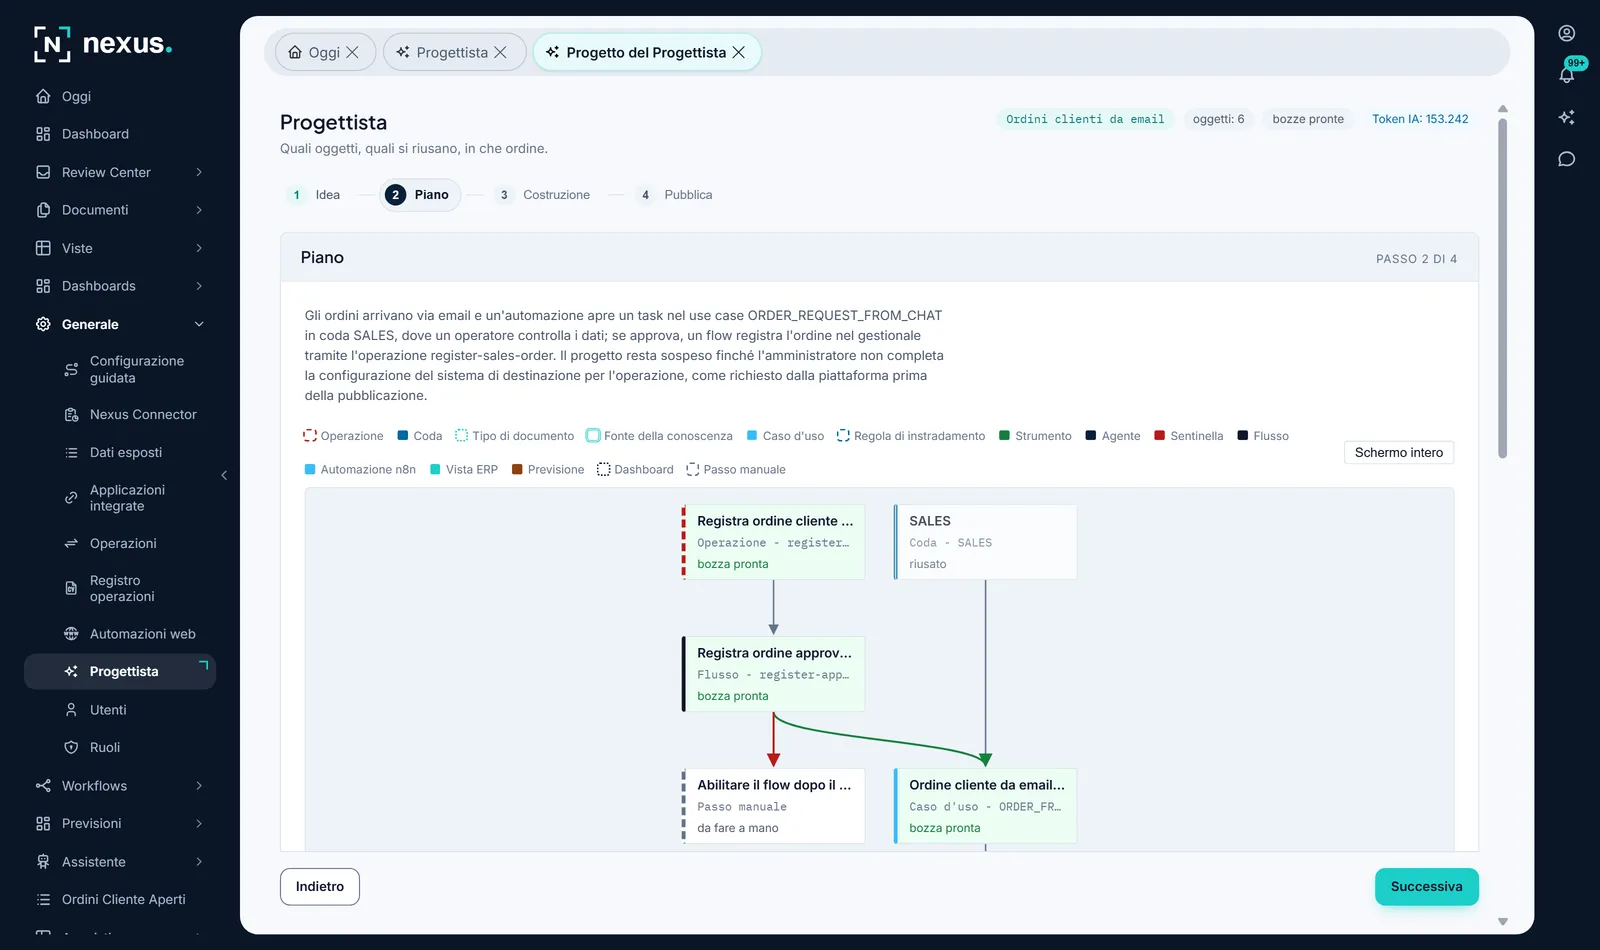Go to step 1 Idea

pyautogui.click(x=314, y=195)
